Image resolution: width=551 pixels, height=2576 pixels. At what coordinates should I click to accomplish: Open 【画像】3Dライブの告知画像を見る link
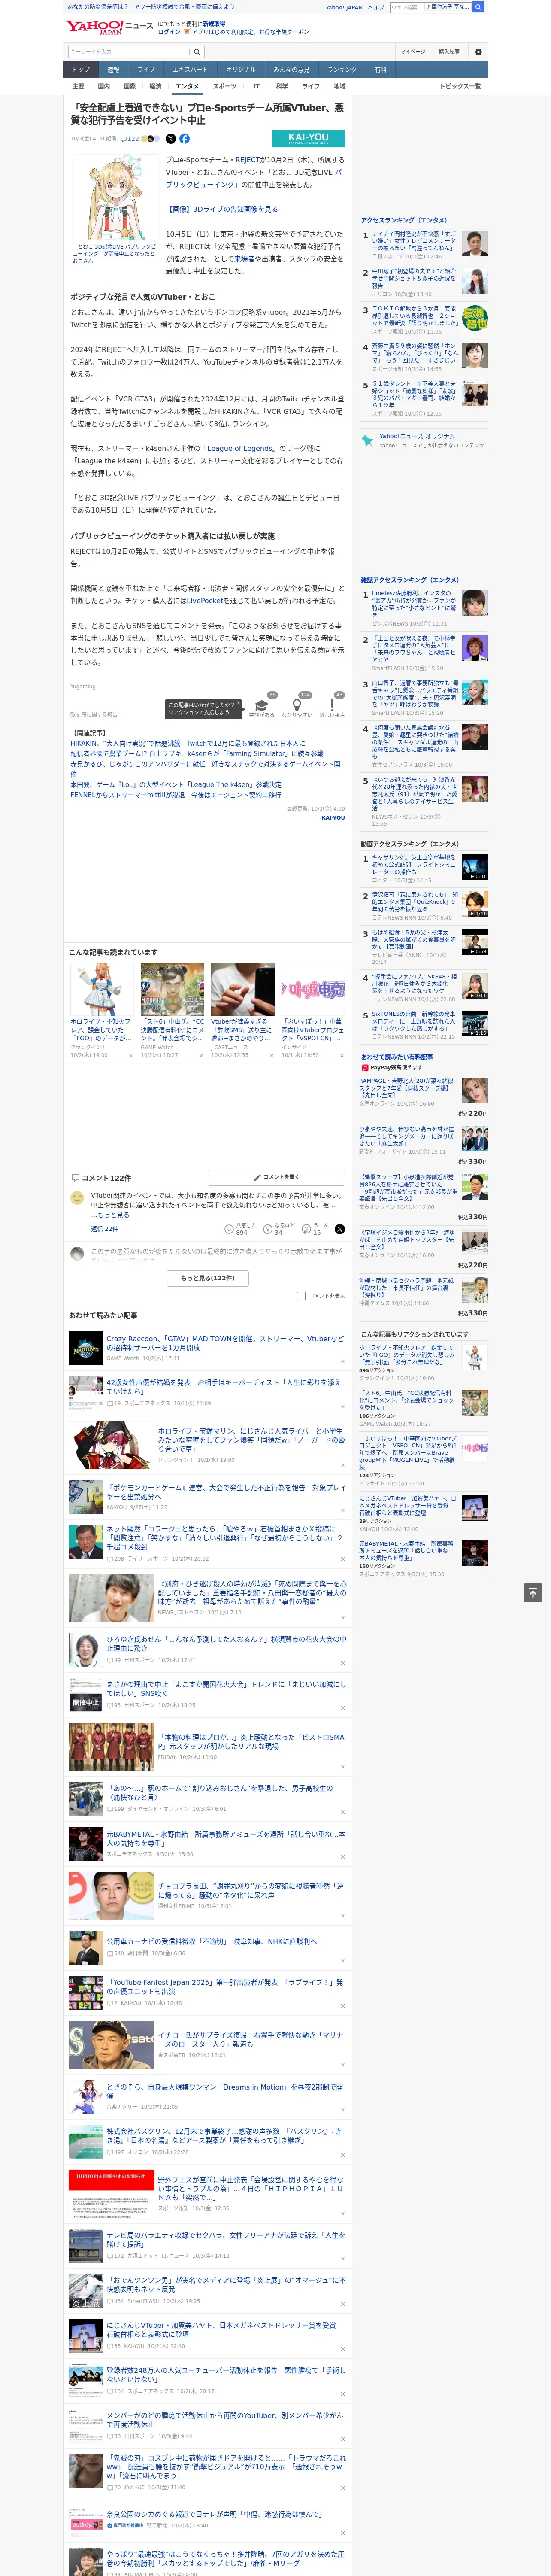222,209
